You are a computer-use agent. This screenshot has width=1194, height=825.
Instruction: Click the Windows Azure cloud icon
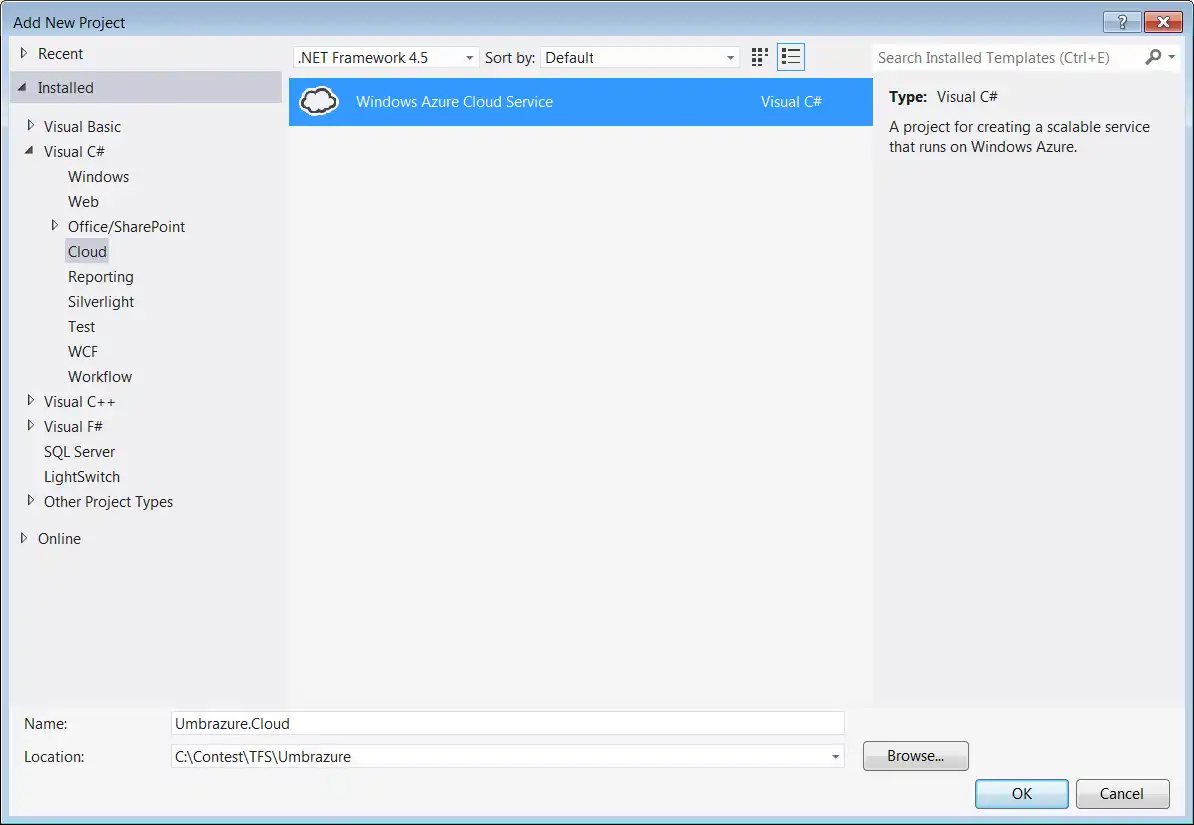point(318,101)
